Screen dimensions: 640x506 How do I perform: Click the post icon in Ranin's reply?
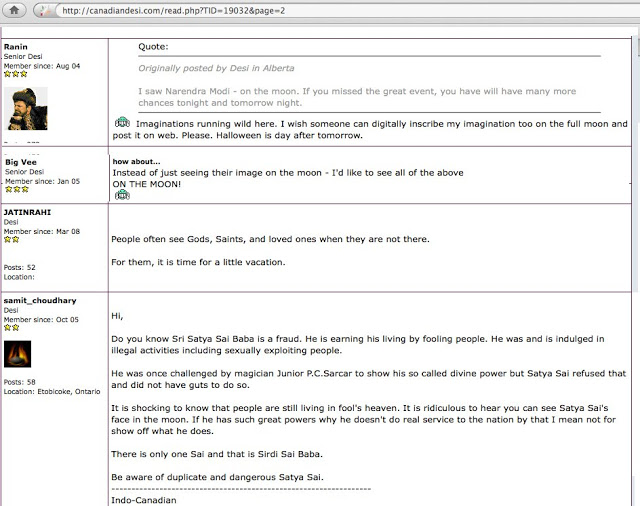pos(123,122)
